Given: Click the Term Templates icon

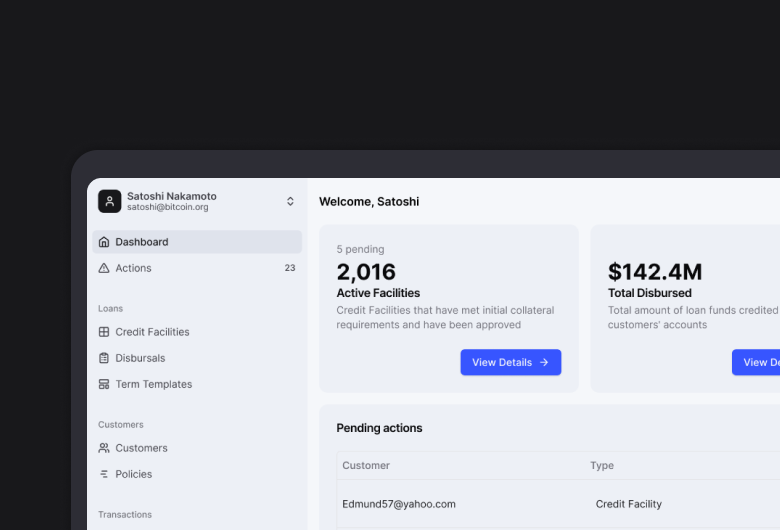Looking at the screenshot, I should click(104, 384).
